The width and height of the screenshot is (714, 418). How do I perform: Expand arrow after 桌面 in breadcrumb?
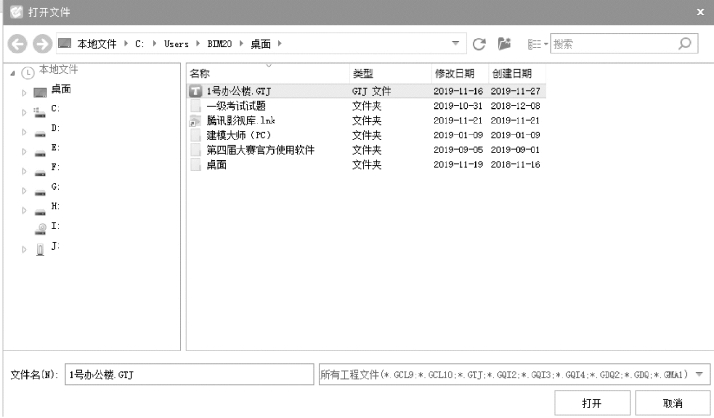pos(280,44)
